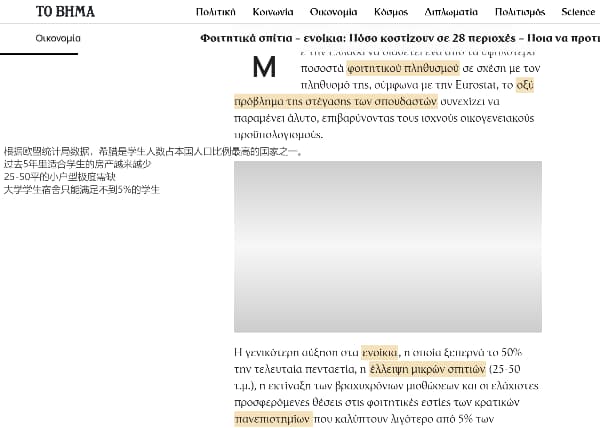Visit the Science section
Viewport: 600px width, 428px height.
tap(578, 12)
